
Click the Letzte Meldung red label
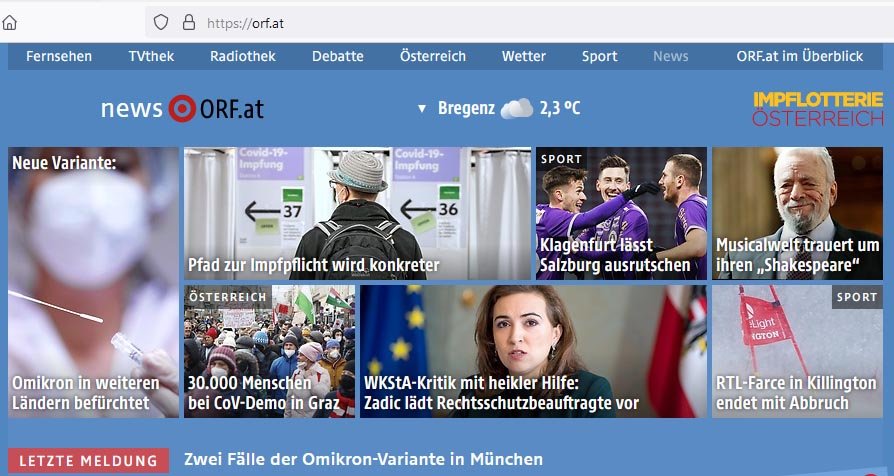pyautogui.click(x=88, y=461)
